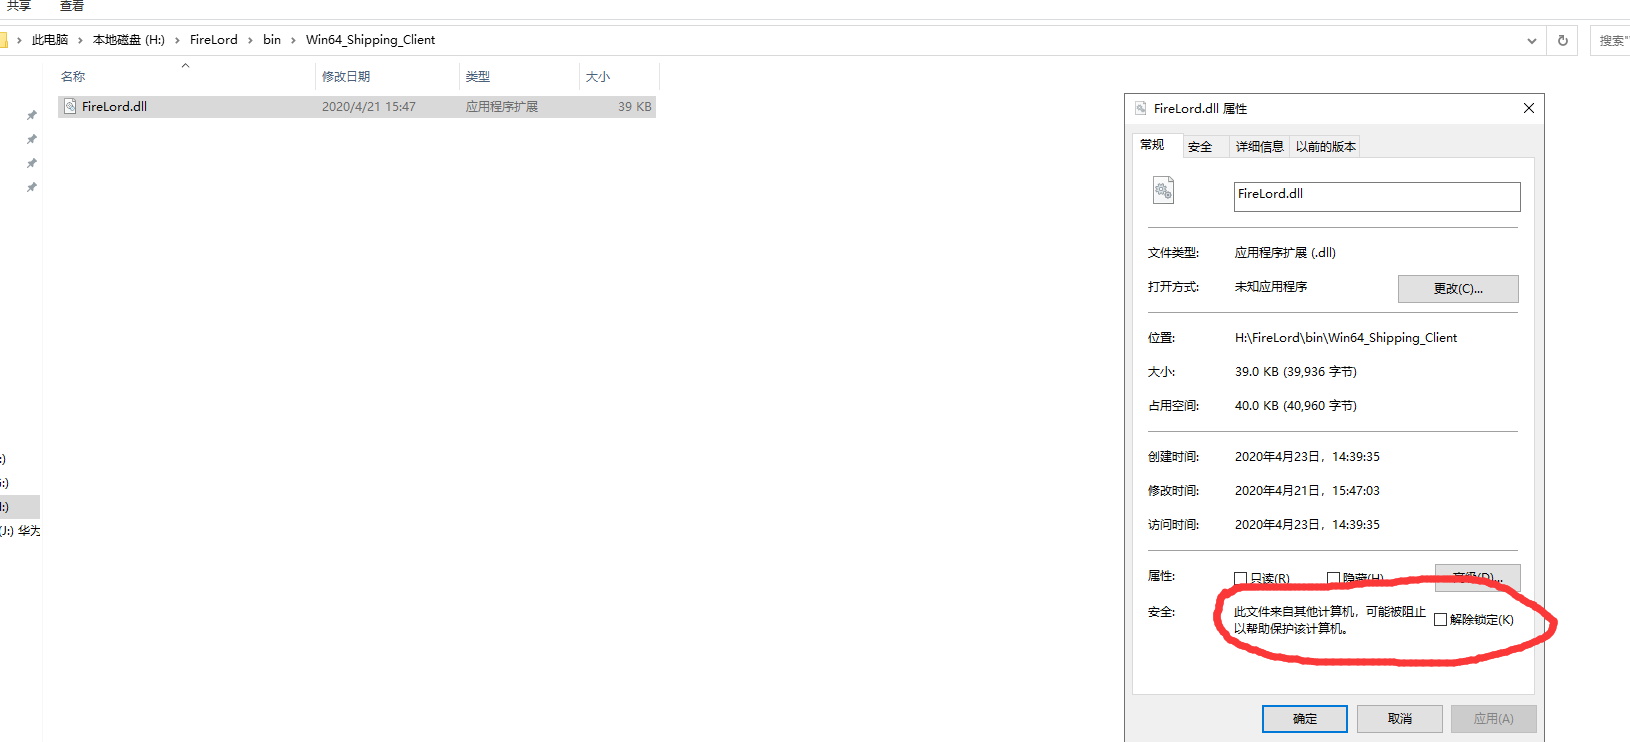Click the 高级(D)... button
This screenshot has width=1630, height=742.
point(1477,577)
